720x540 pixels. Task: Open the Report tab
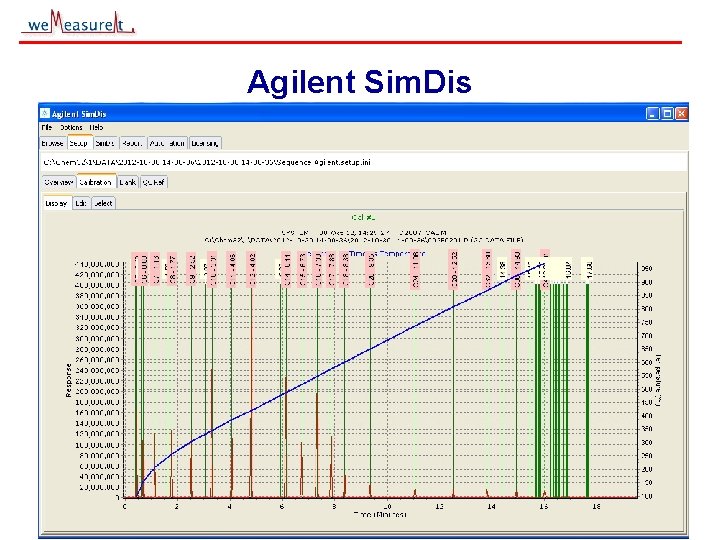(132, 143)
